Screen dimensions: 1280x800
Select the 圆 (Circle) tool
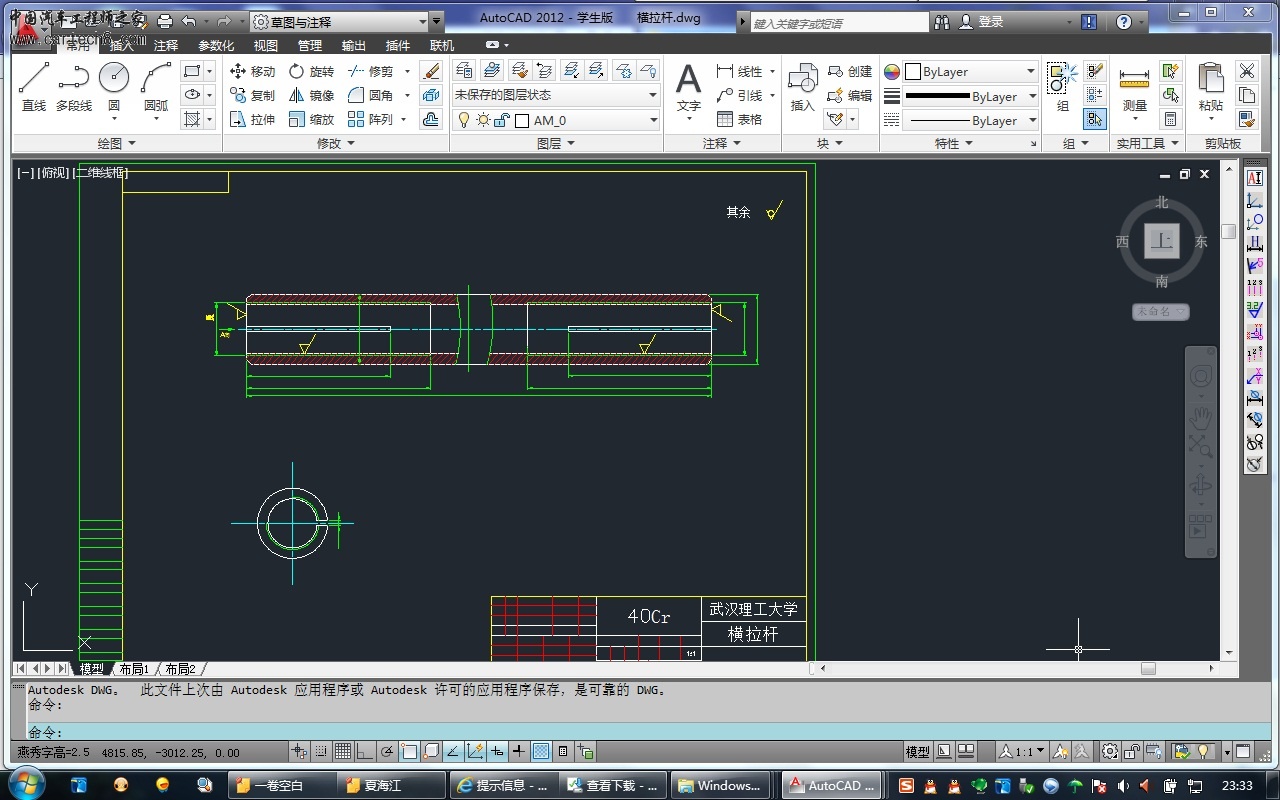point(114,87)
